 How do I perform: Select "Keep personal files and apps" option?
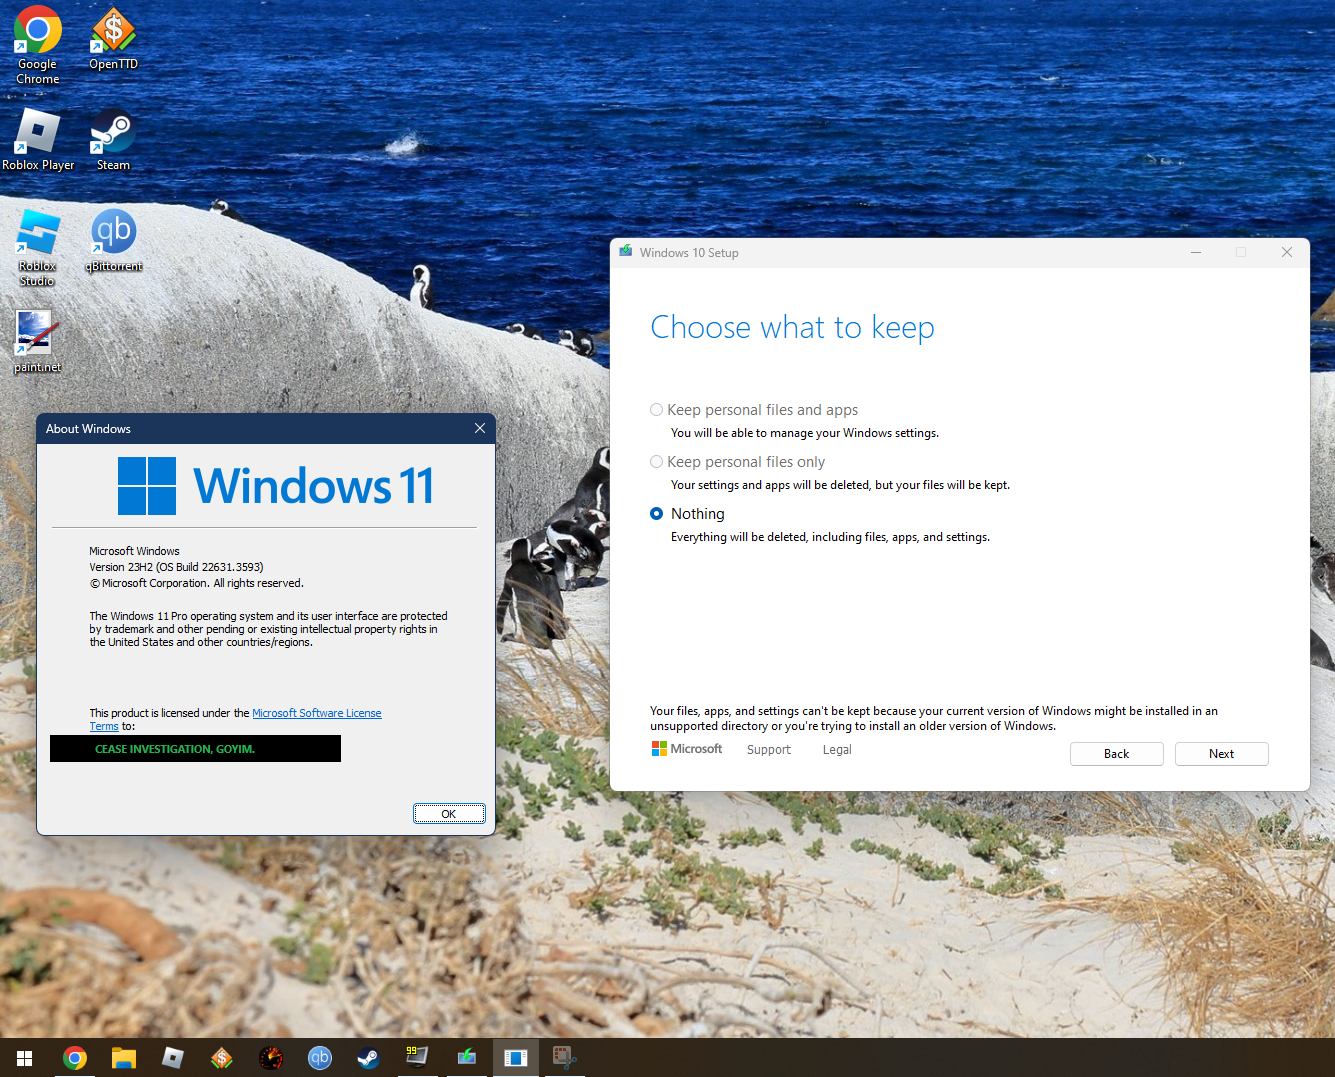pyautogui.click(x=657, y=410)
